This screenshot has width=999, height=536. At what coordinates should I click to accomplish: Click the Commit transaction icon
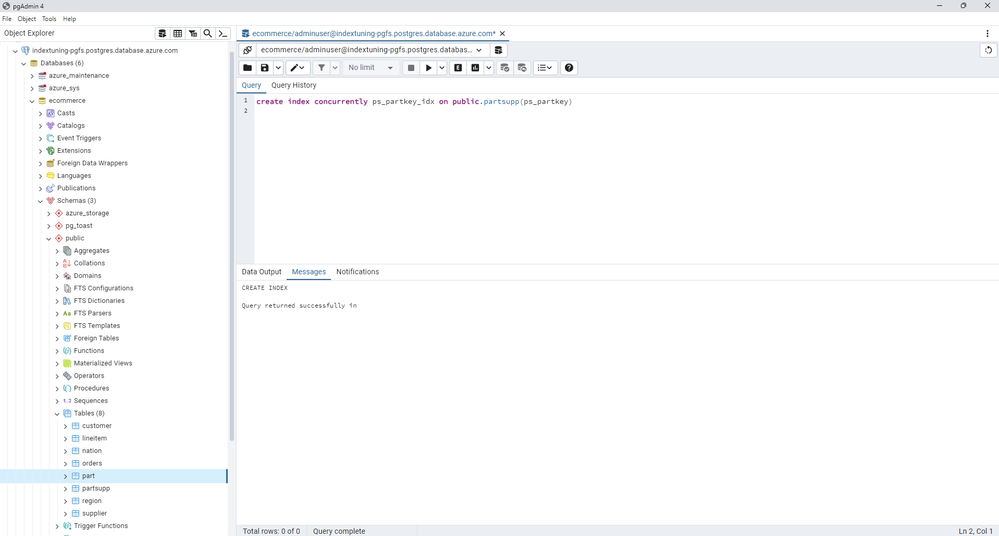point(505,68)
